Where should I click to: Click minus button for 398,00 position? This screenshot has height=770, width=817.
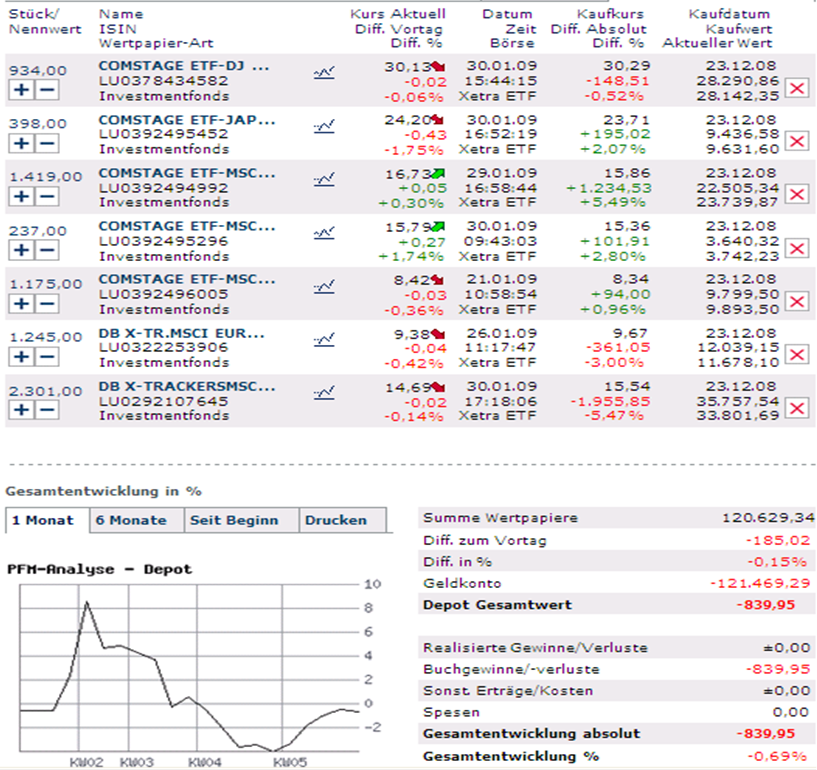click(x=47, y=143)
